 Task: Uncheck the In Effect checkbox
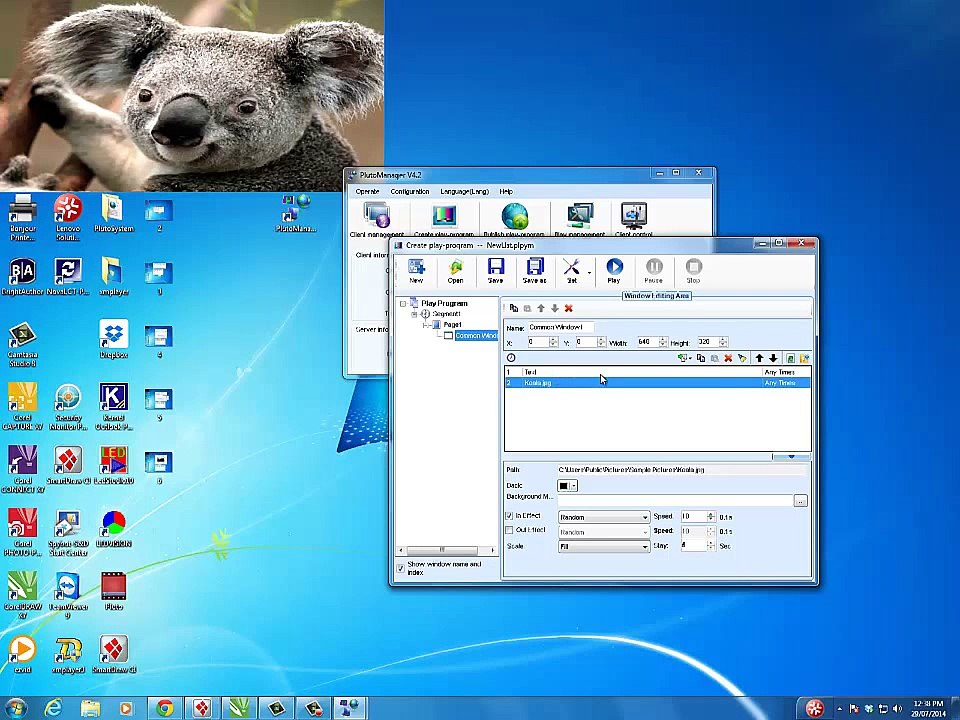(x=509, y=516)
